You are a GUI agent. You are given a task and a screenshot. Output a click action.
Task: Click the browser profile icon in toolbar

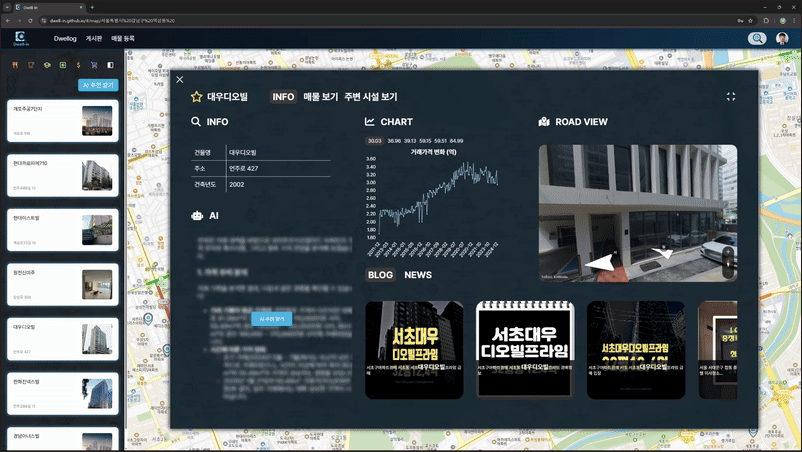pyautogui.click(x=782, y=20)
